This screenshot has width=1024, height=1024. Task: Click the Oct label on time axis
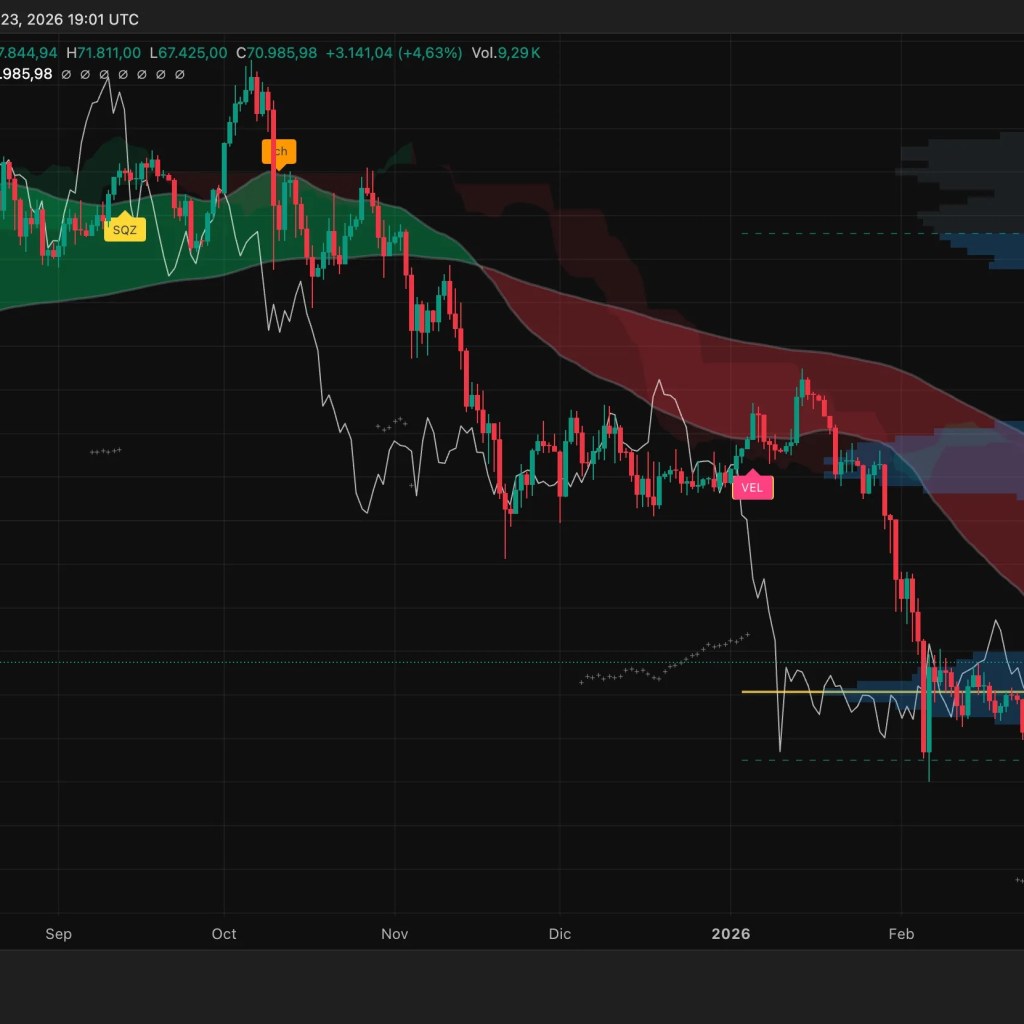click(x=224, y=934)
